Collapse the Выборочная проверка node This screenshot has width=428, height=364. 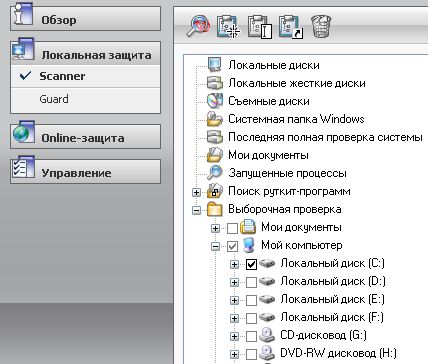(x=196, y=210)
